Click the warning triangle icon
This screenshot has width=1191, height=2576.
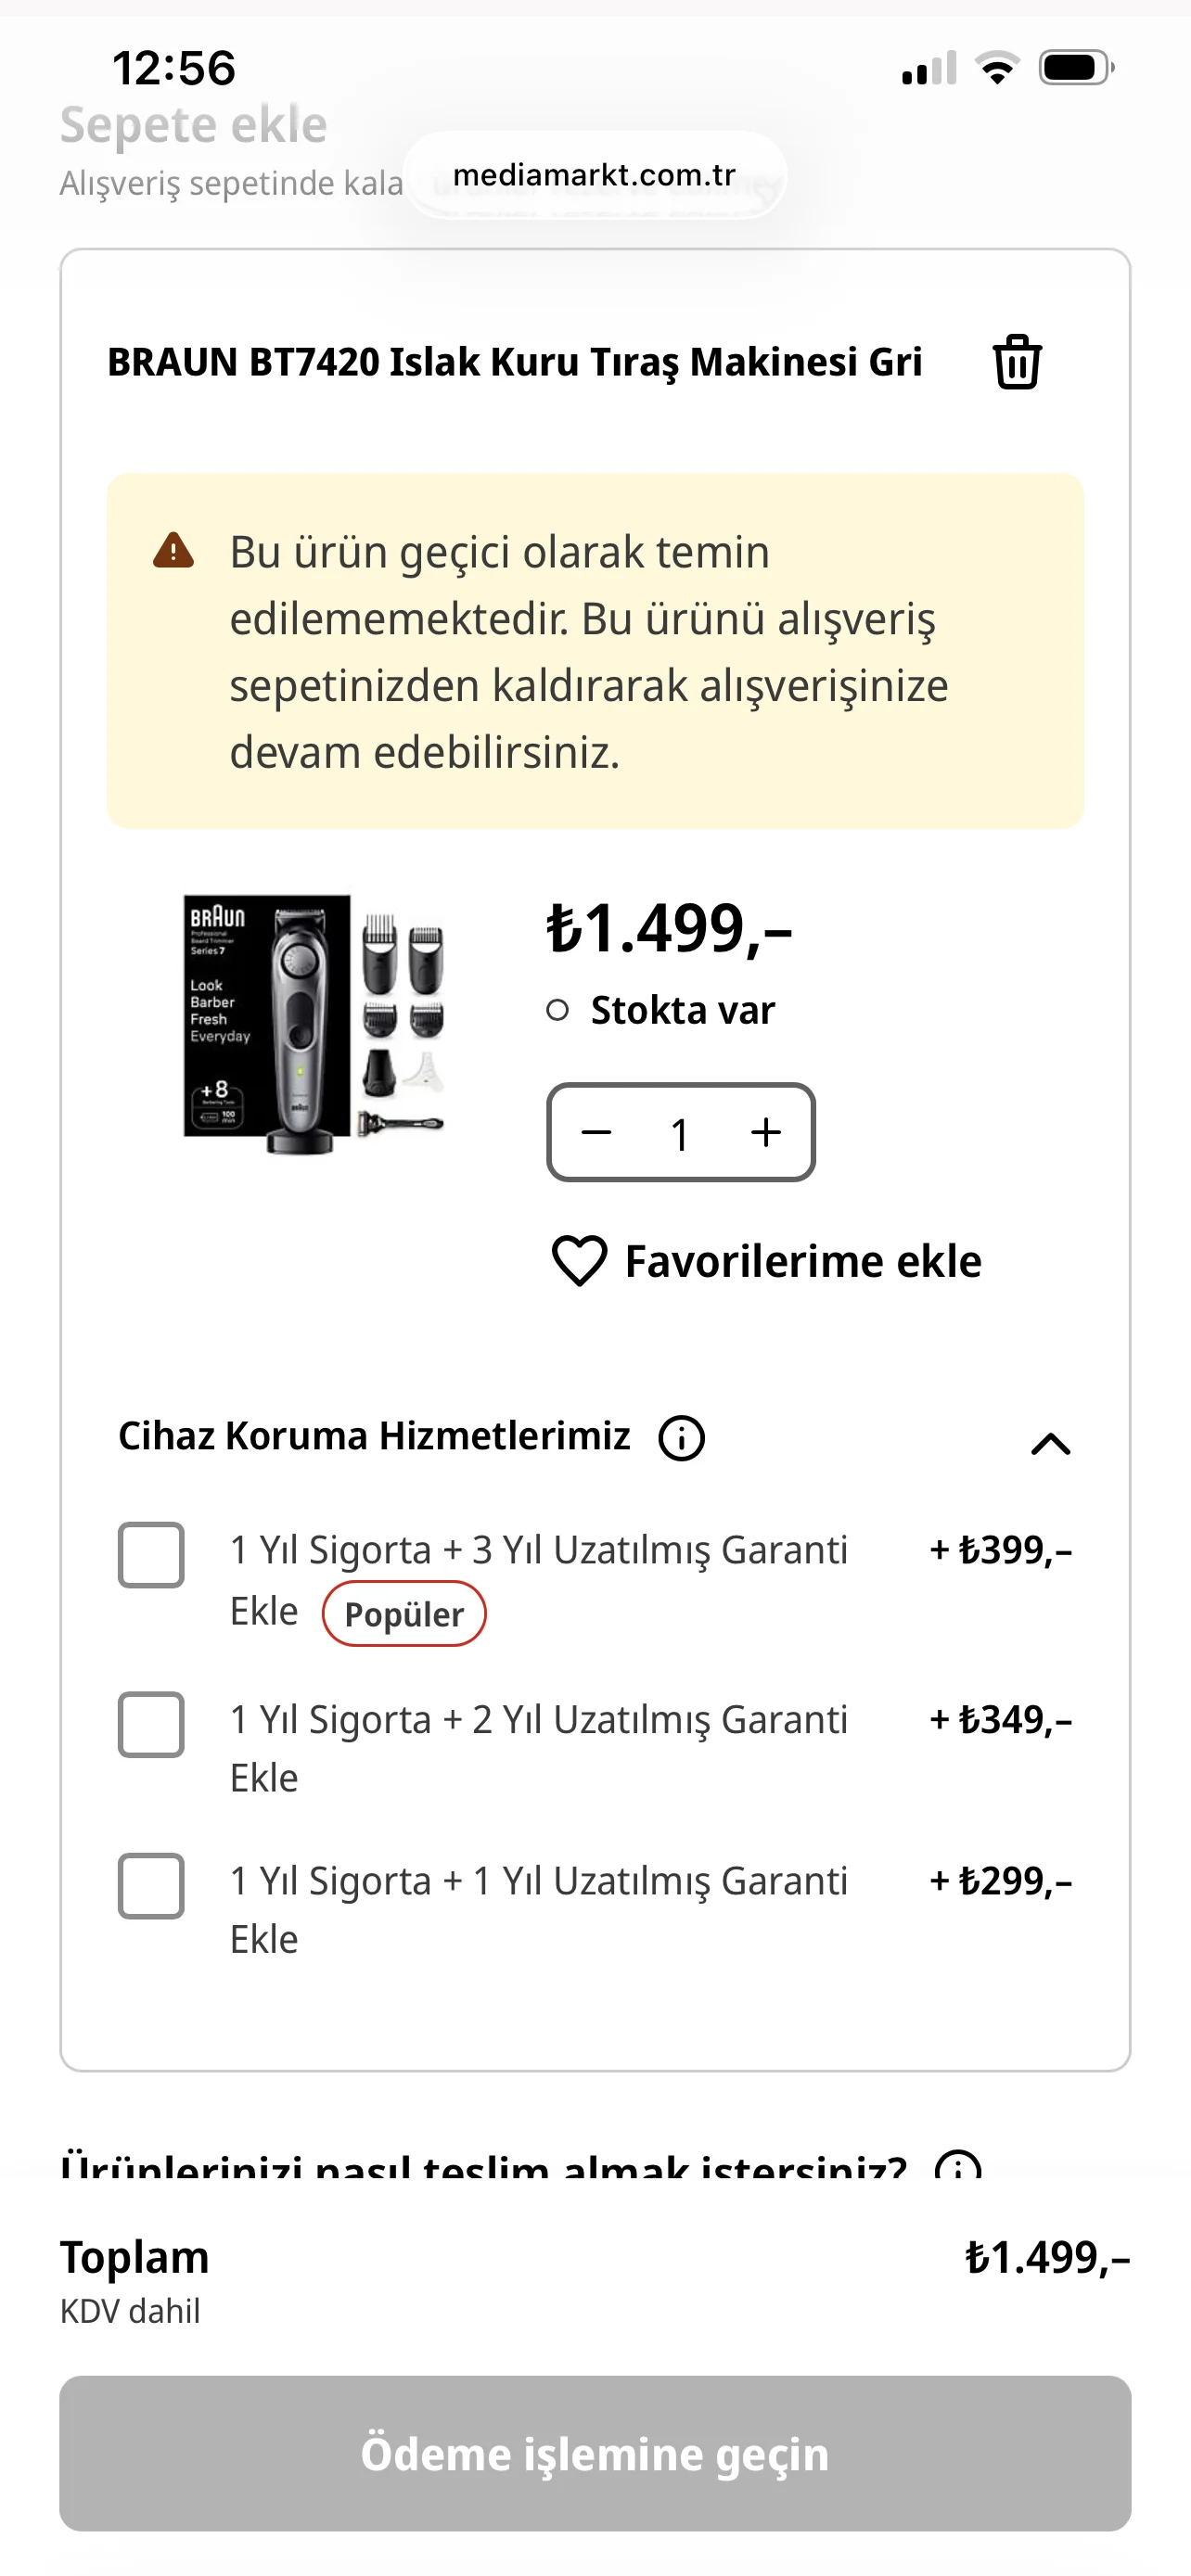[173, 550]
